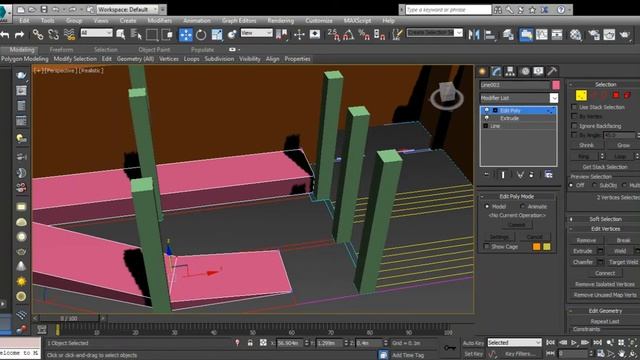640x360 pixels.
Task: Click the Mirror tool icon
Action: point(473,35)
